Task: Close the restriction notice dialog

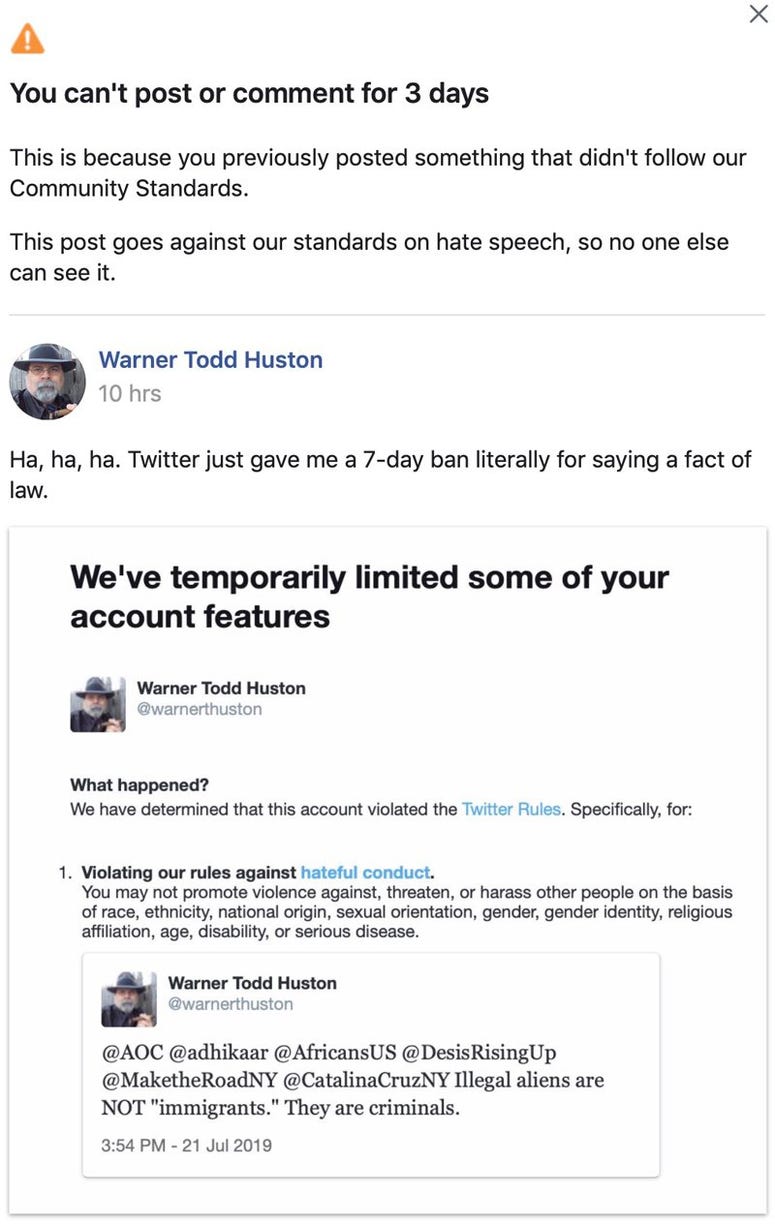Action: (x=759, y=14)
